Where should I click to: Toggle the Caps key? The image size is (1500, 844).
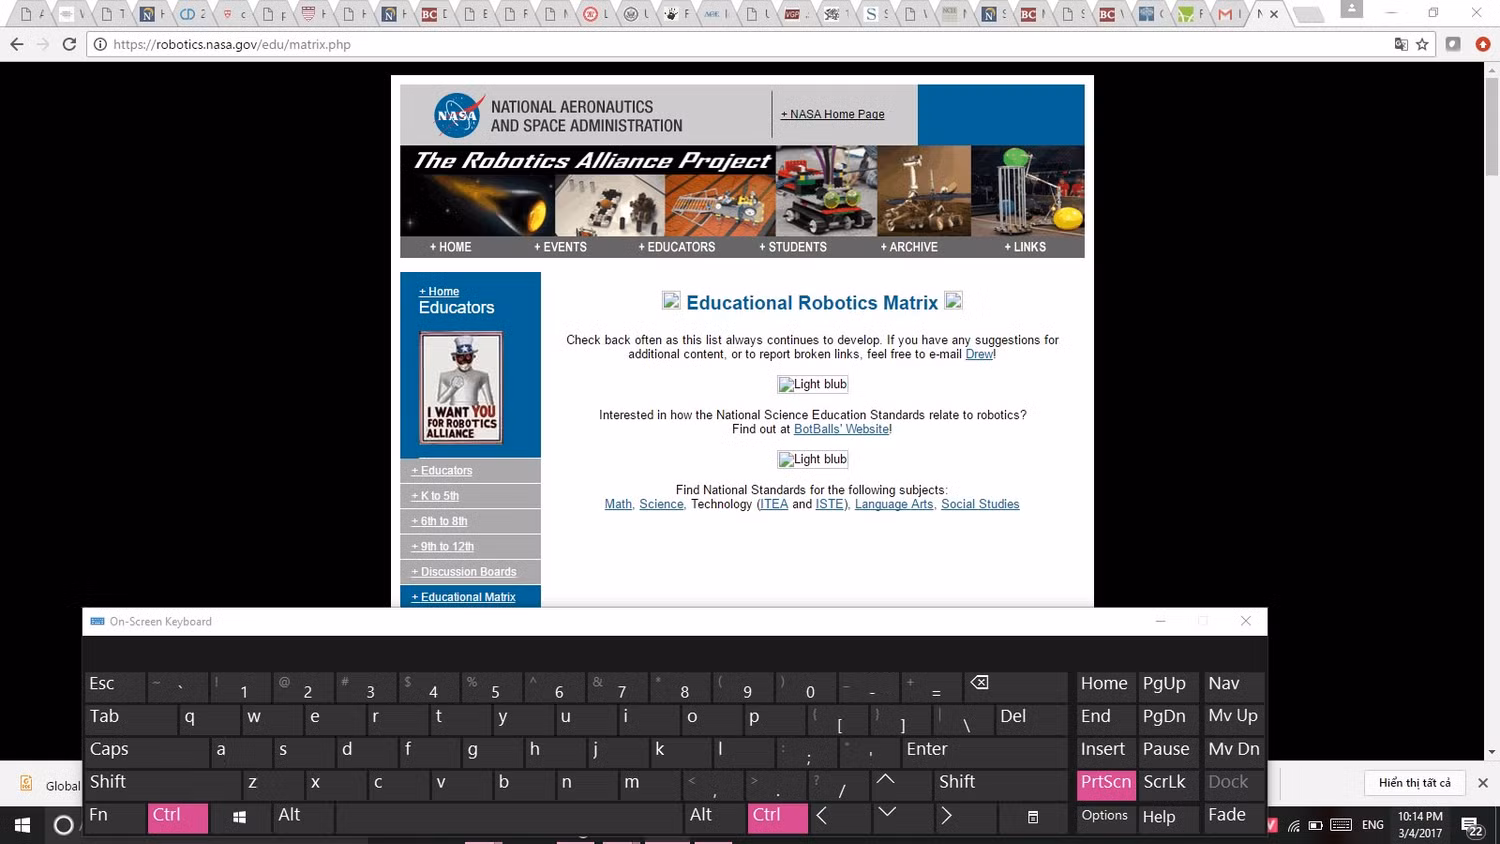(145, 750)
